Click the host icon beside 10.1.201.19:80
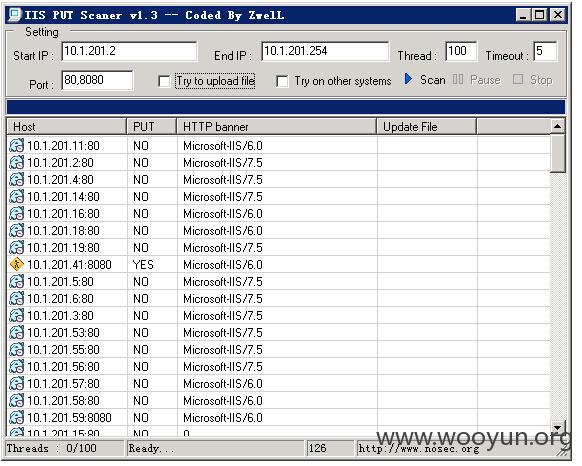 (16, 248)
